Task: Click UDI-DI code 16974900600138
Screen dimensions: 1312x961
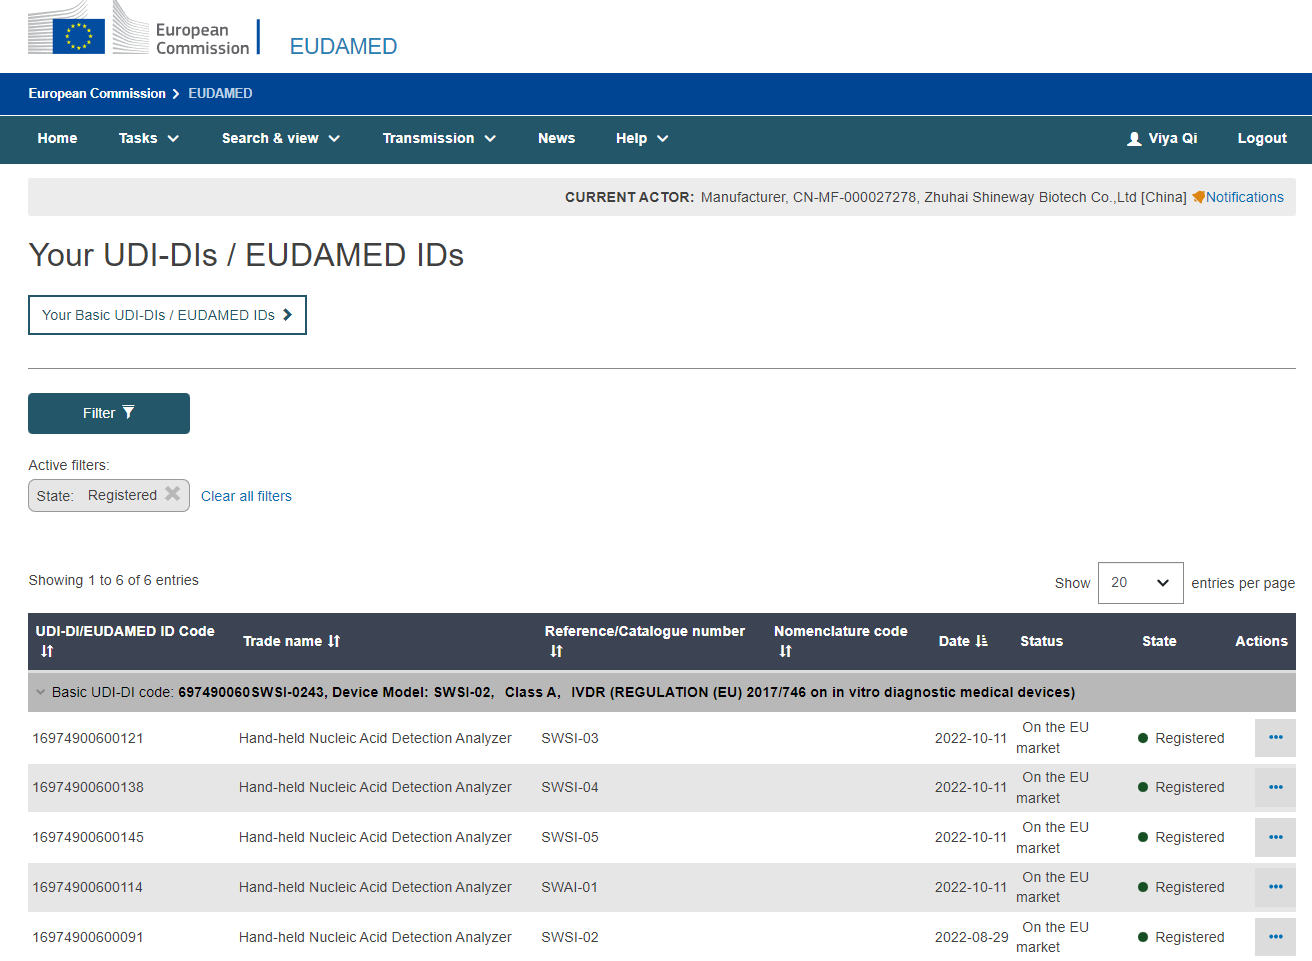Action: point(88,787)
